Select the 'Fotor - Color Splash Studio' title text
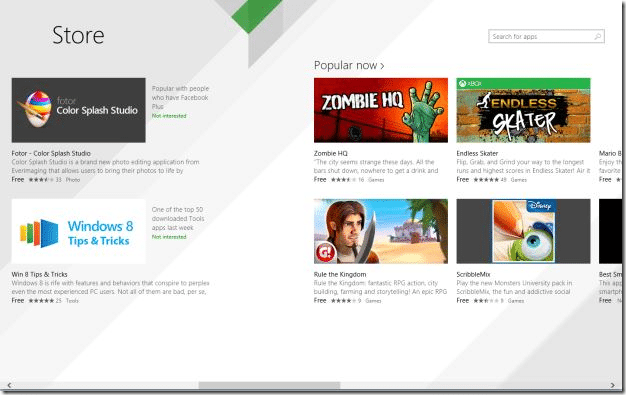Screen dimensions: 626x395 point(51,153)
